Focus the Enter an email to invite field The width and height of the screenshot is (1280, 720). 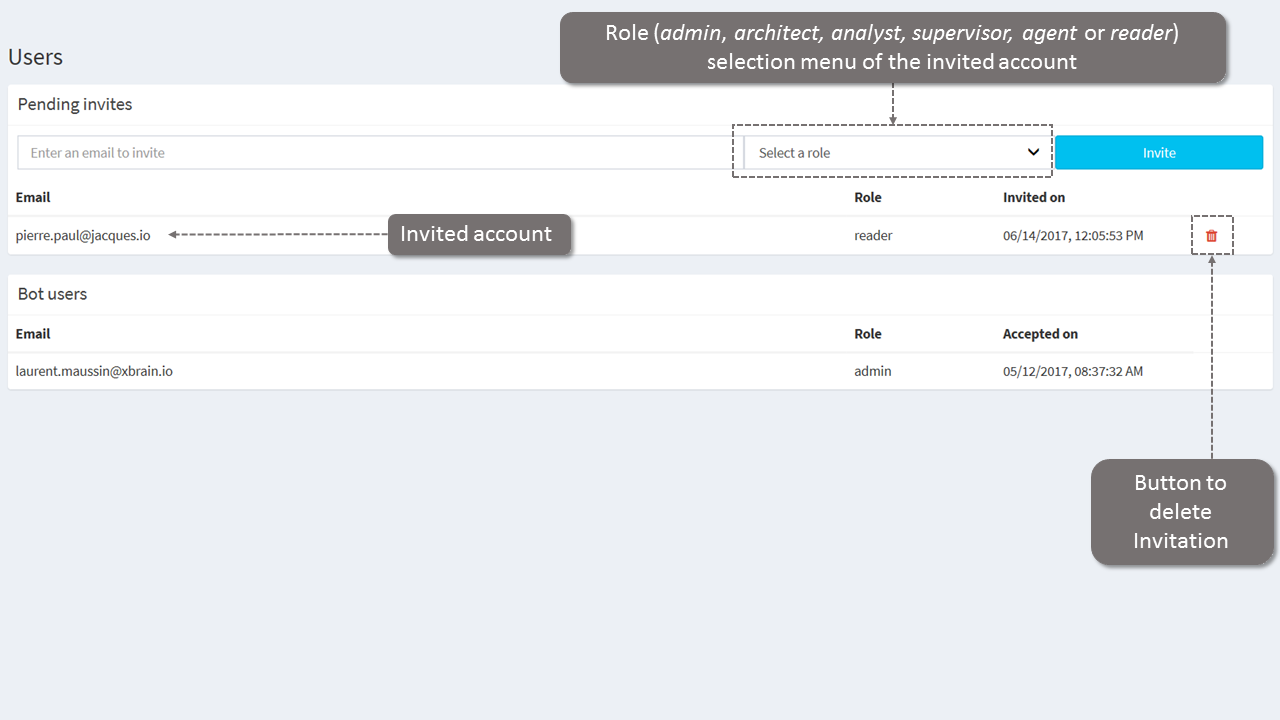click(379, 152)
